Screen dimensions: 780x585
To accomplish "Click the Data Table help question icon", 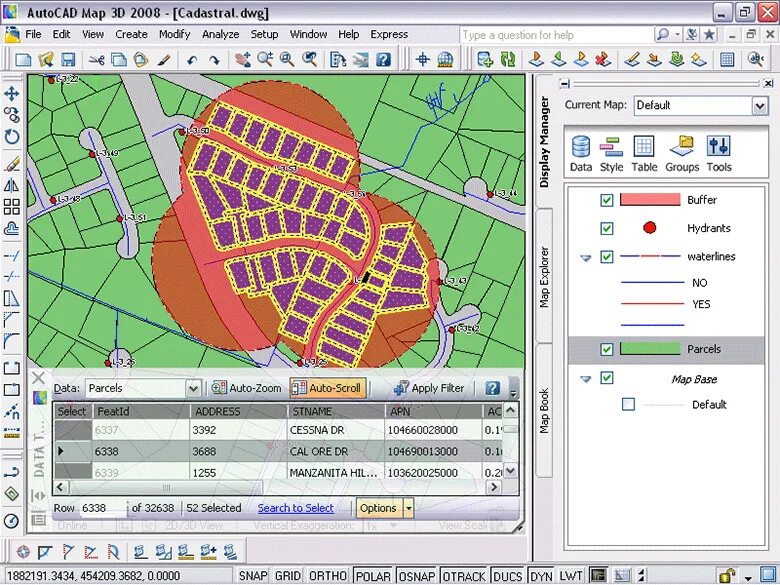I will coord(492,388).
